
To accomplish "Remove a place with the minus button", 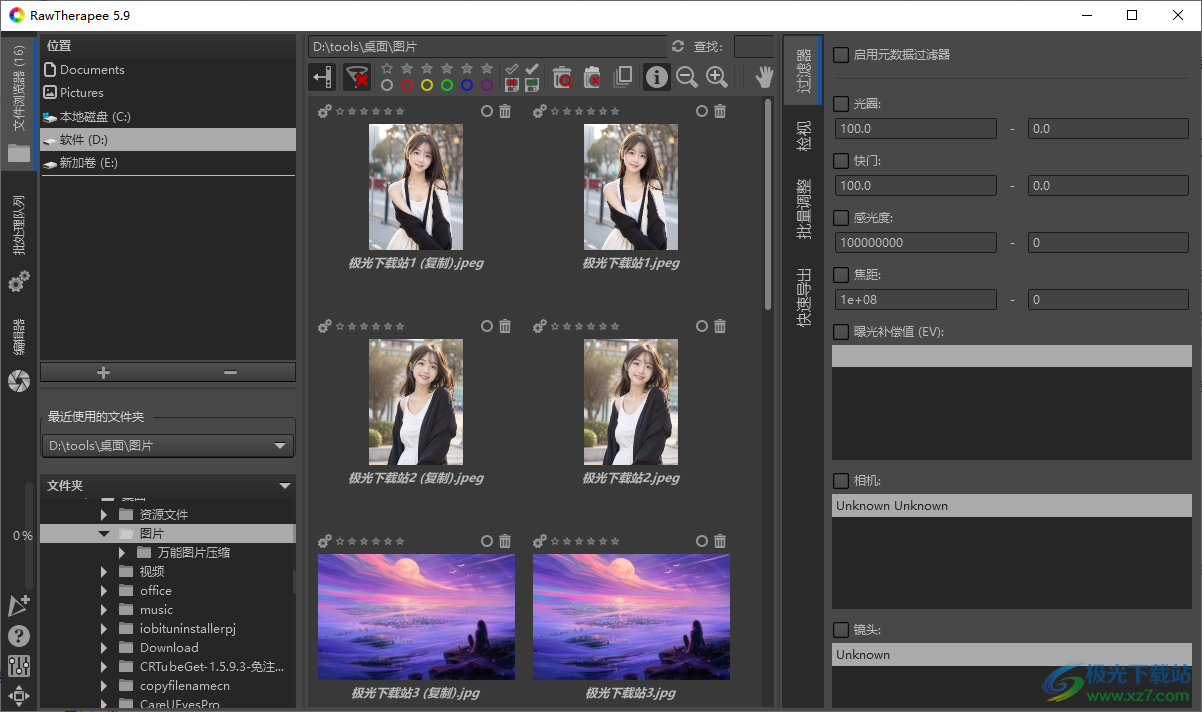I will pyautogui.click(x=231, y=372).
